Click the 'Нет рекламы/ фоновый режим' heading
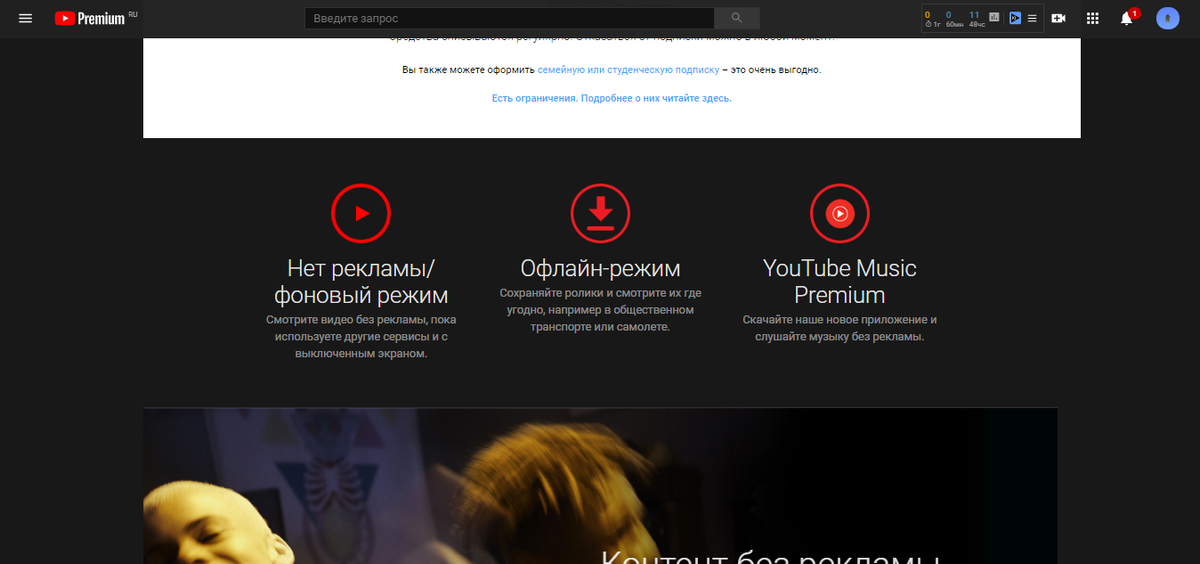 point(361,282)
